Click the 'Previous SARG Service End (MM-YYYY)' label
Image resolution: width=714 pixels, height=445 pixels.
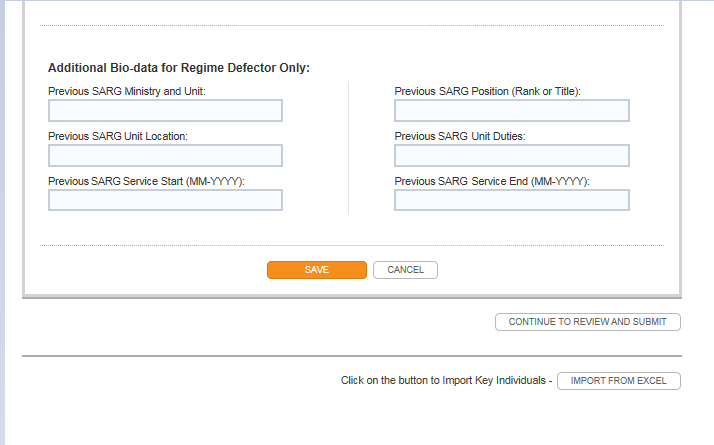491,181
